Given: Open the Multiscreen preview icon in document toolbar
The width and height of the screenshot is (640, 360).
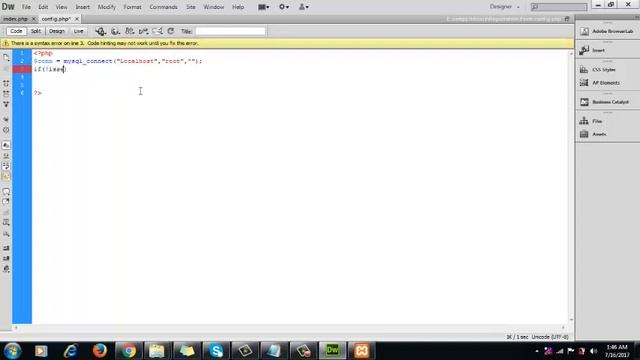Looking at the screenshot, I should [100, 31].
